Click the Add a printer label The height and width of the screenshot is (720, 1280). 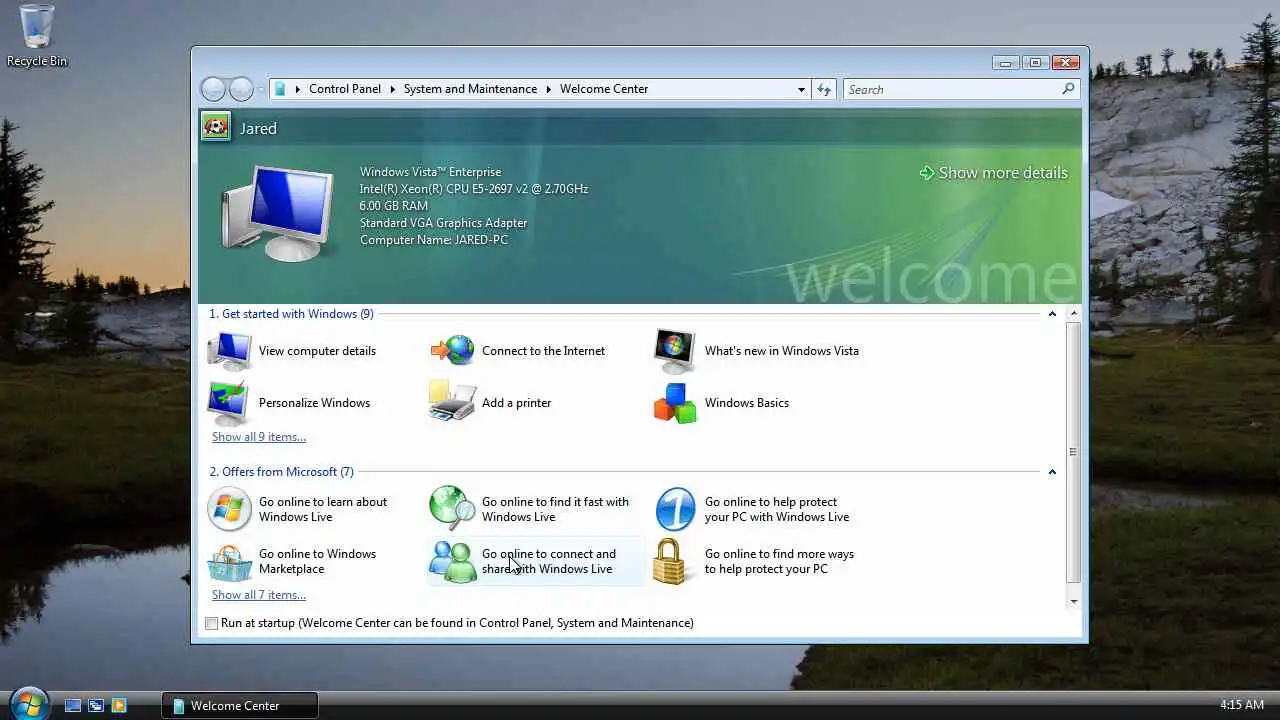516,403
